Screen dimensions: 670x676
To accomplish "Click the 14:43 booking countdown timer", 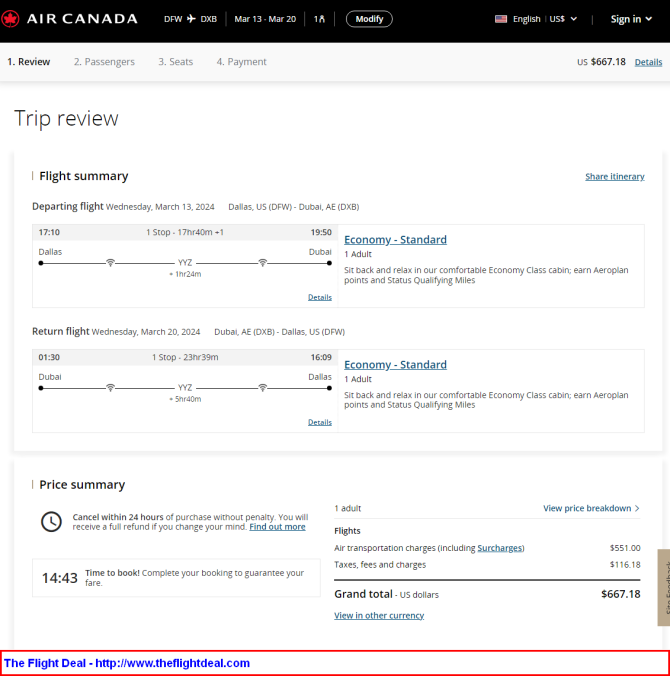I will pos(59,578).
